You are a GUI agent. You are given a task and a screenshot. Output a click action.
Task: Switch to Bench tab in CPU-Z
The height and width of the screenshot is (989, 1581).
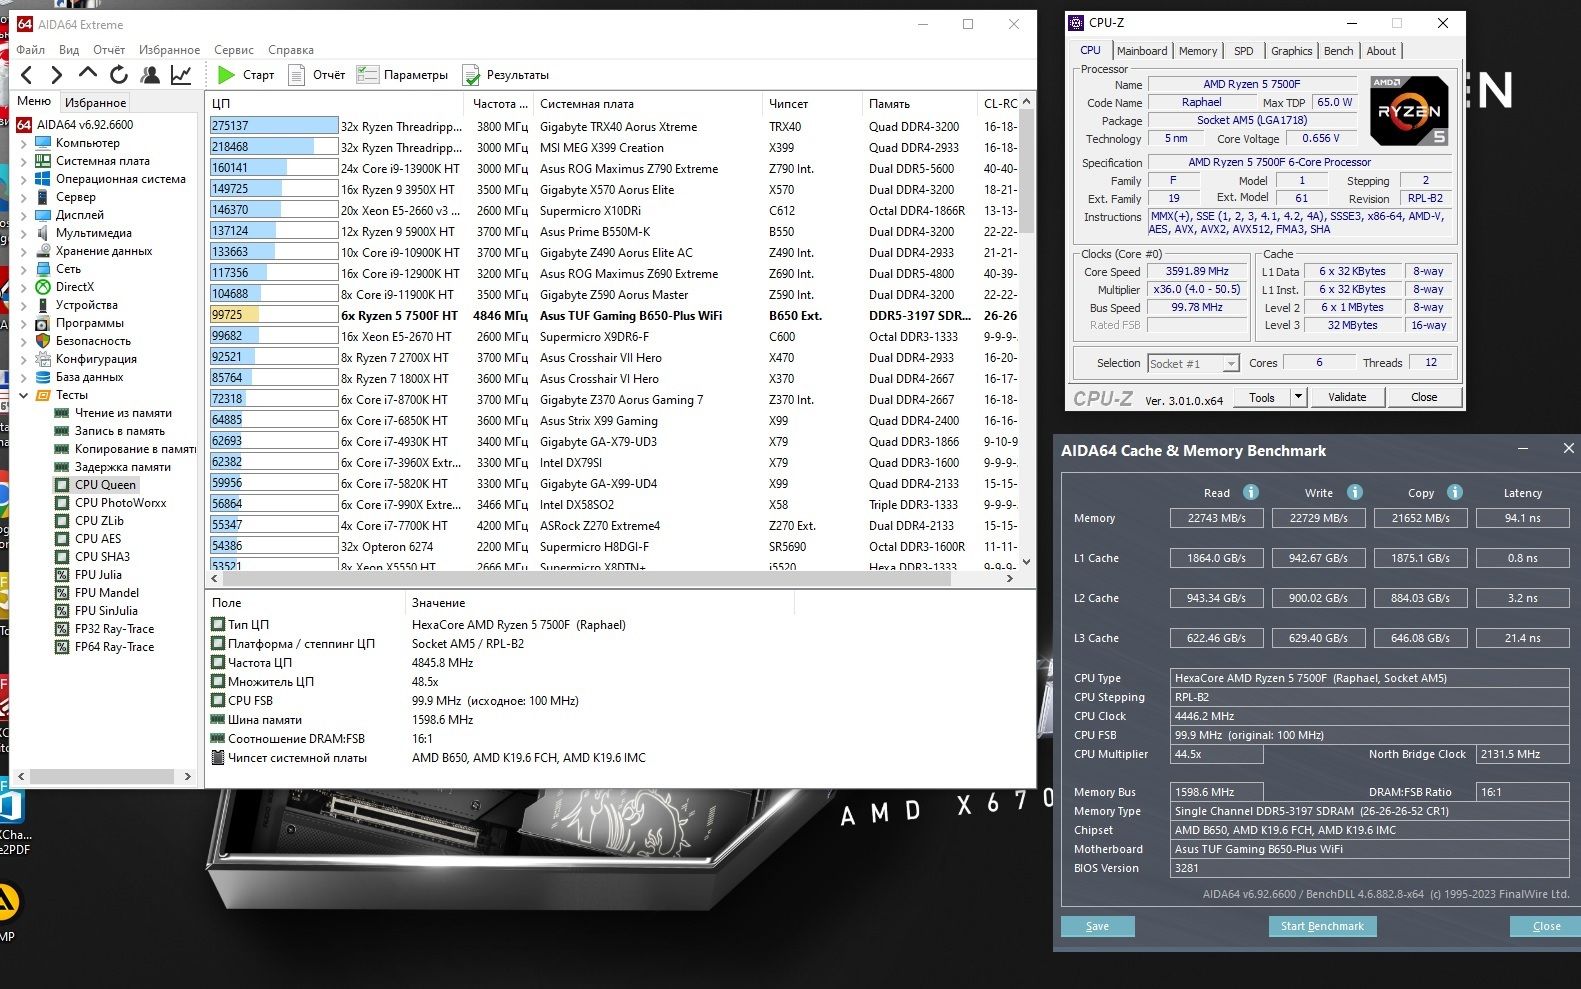coord(1338,51)
